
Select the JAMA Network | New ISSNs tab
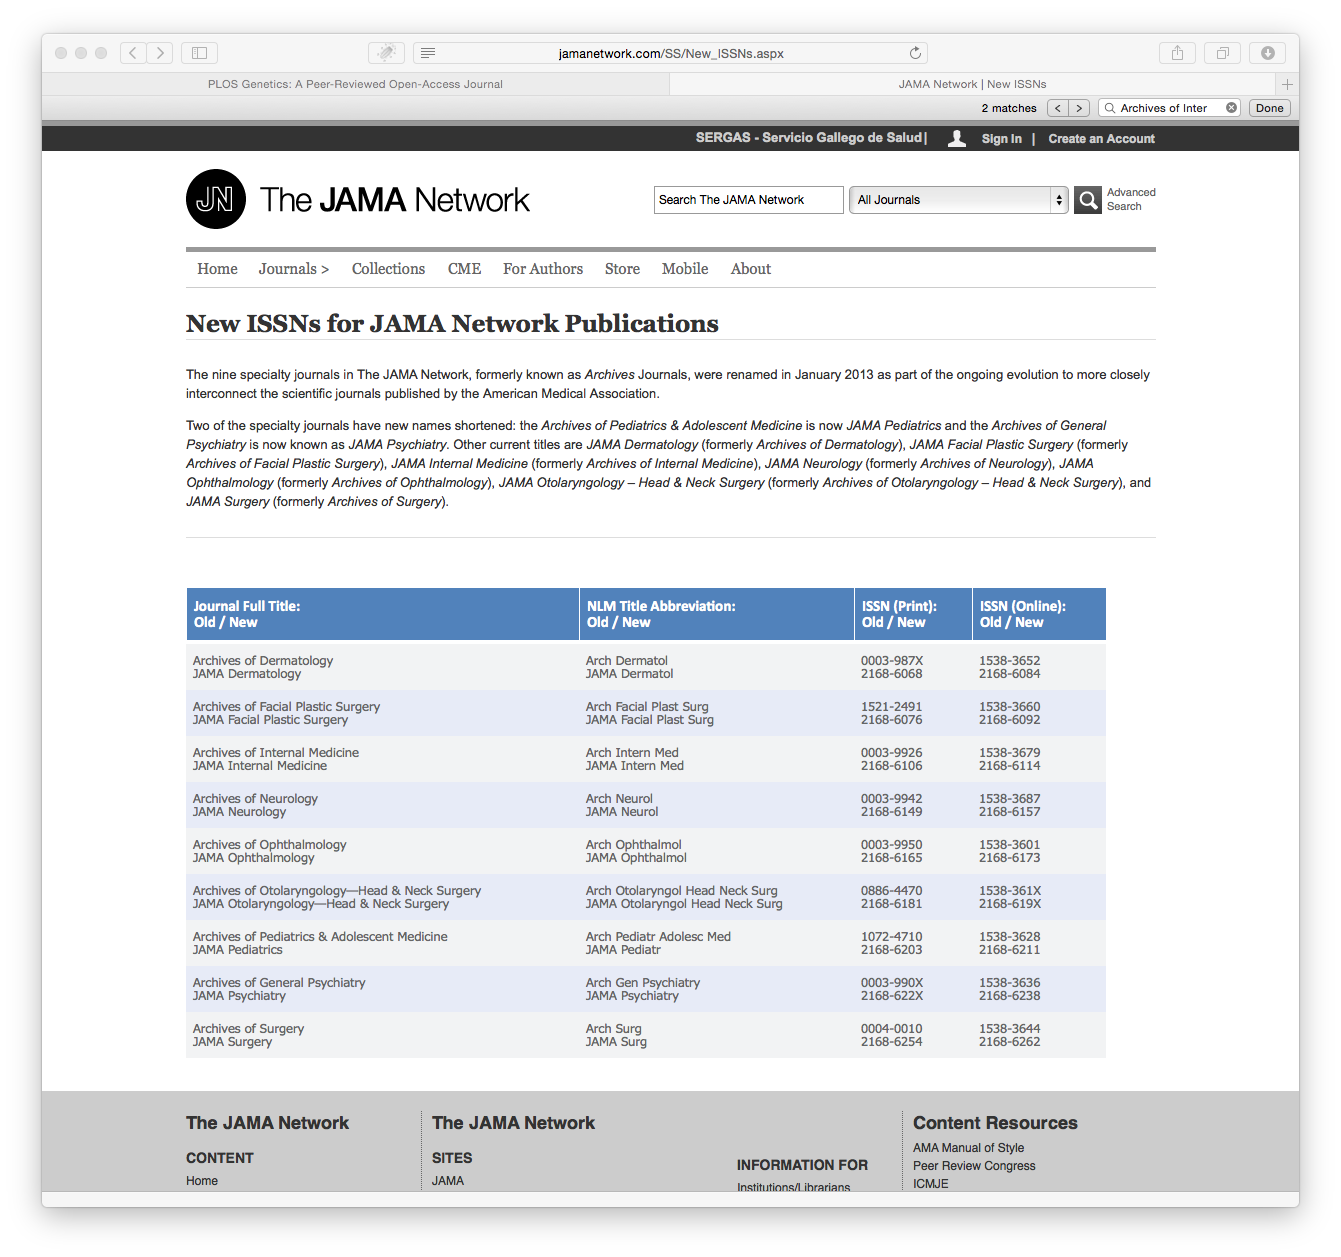click(972, 84)
